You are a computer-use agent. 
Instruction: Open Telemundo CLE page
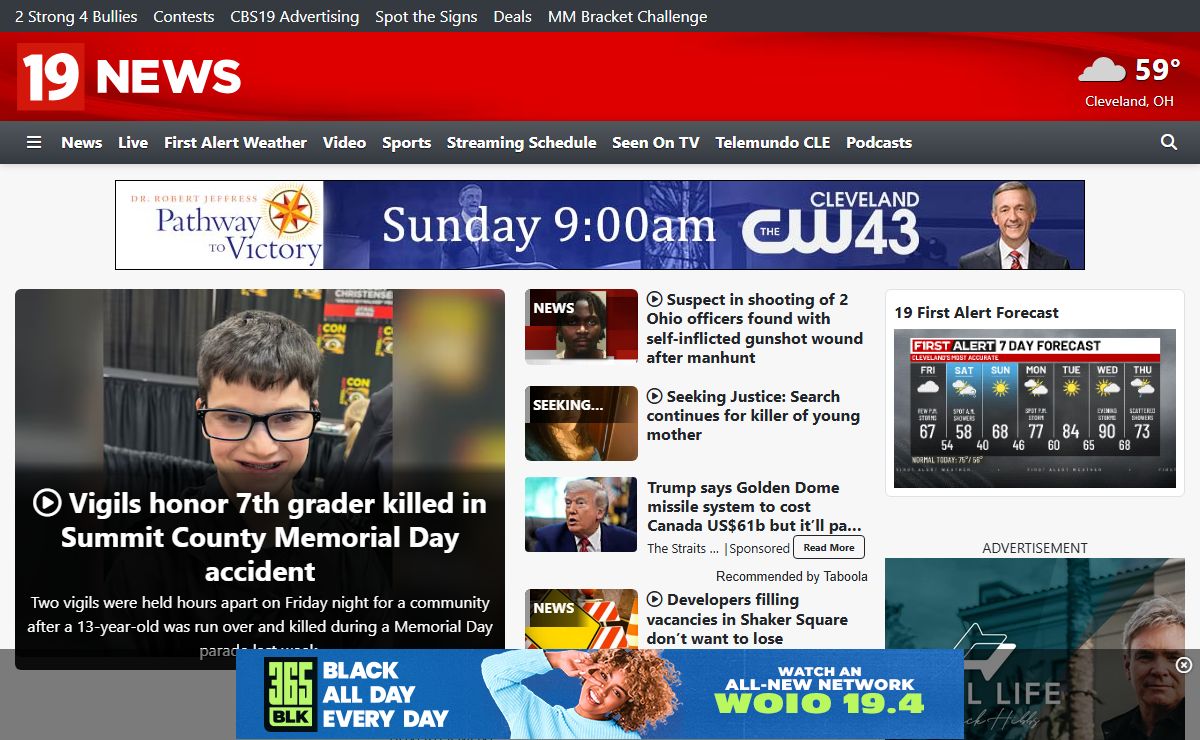point(772,142)
